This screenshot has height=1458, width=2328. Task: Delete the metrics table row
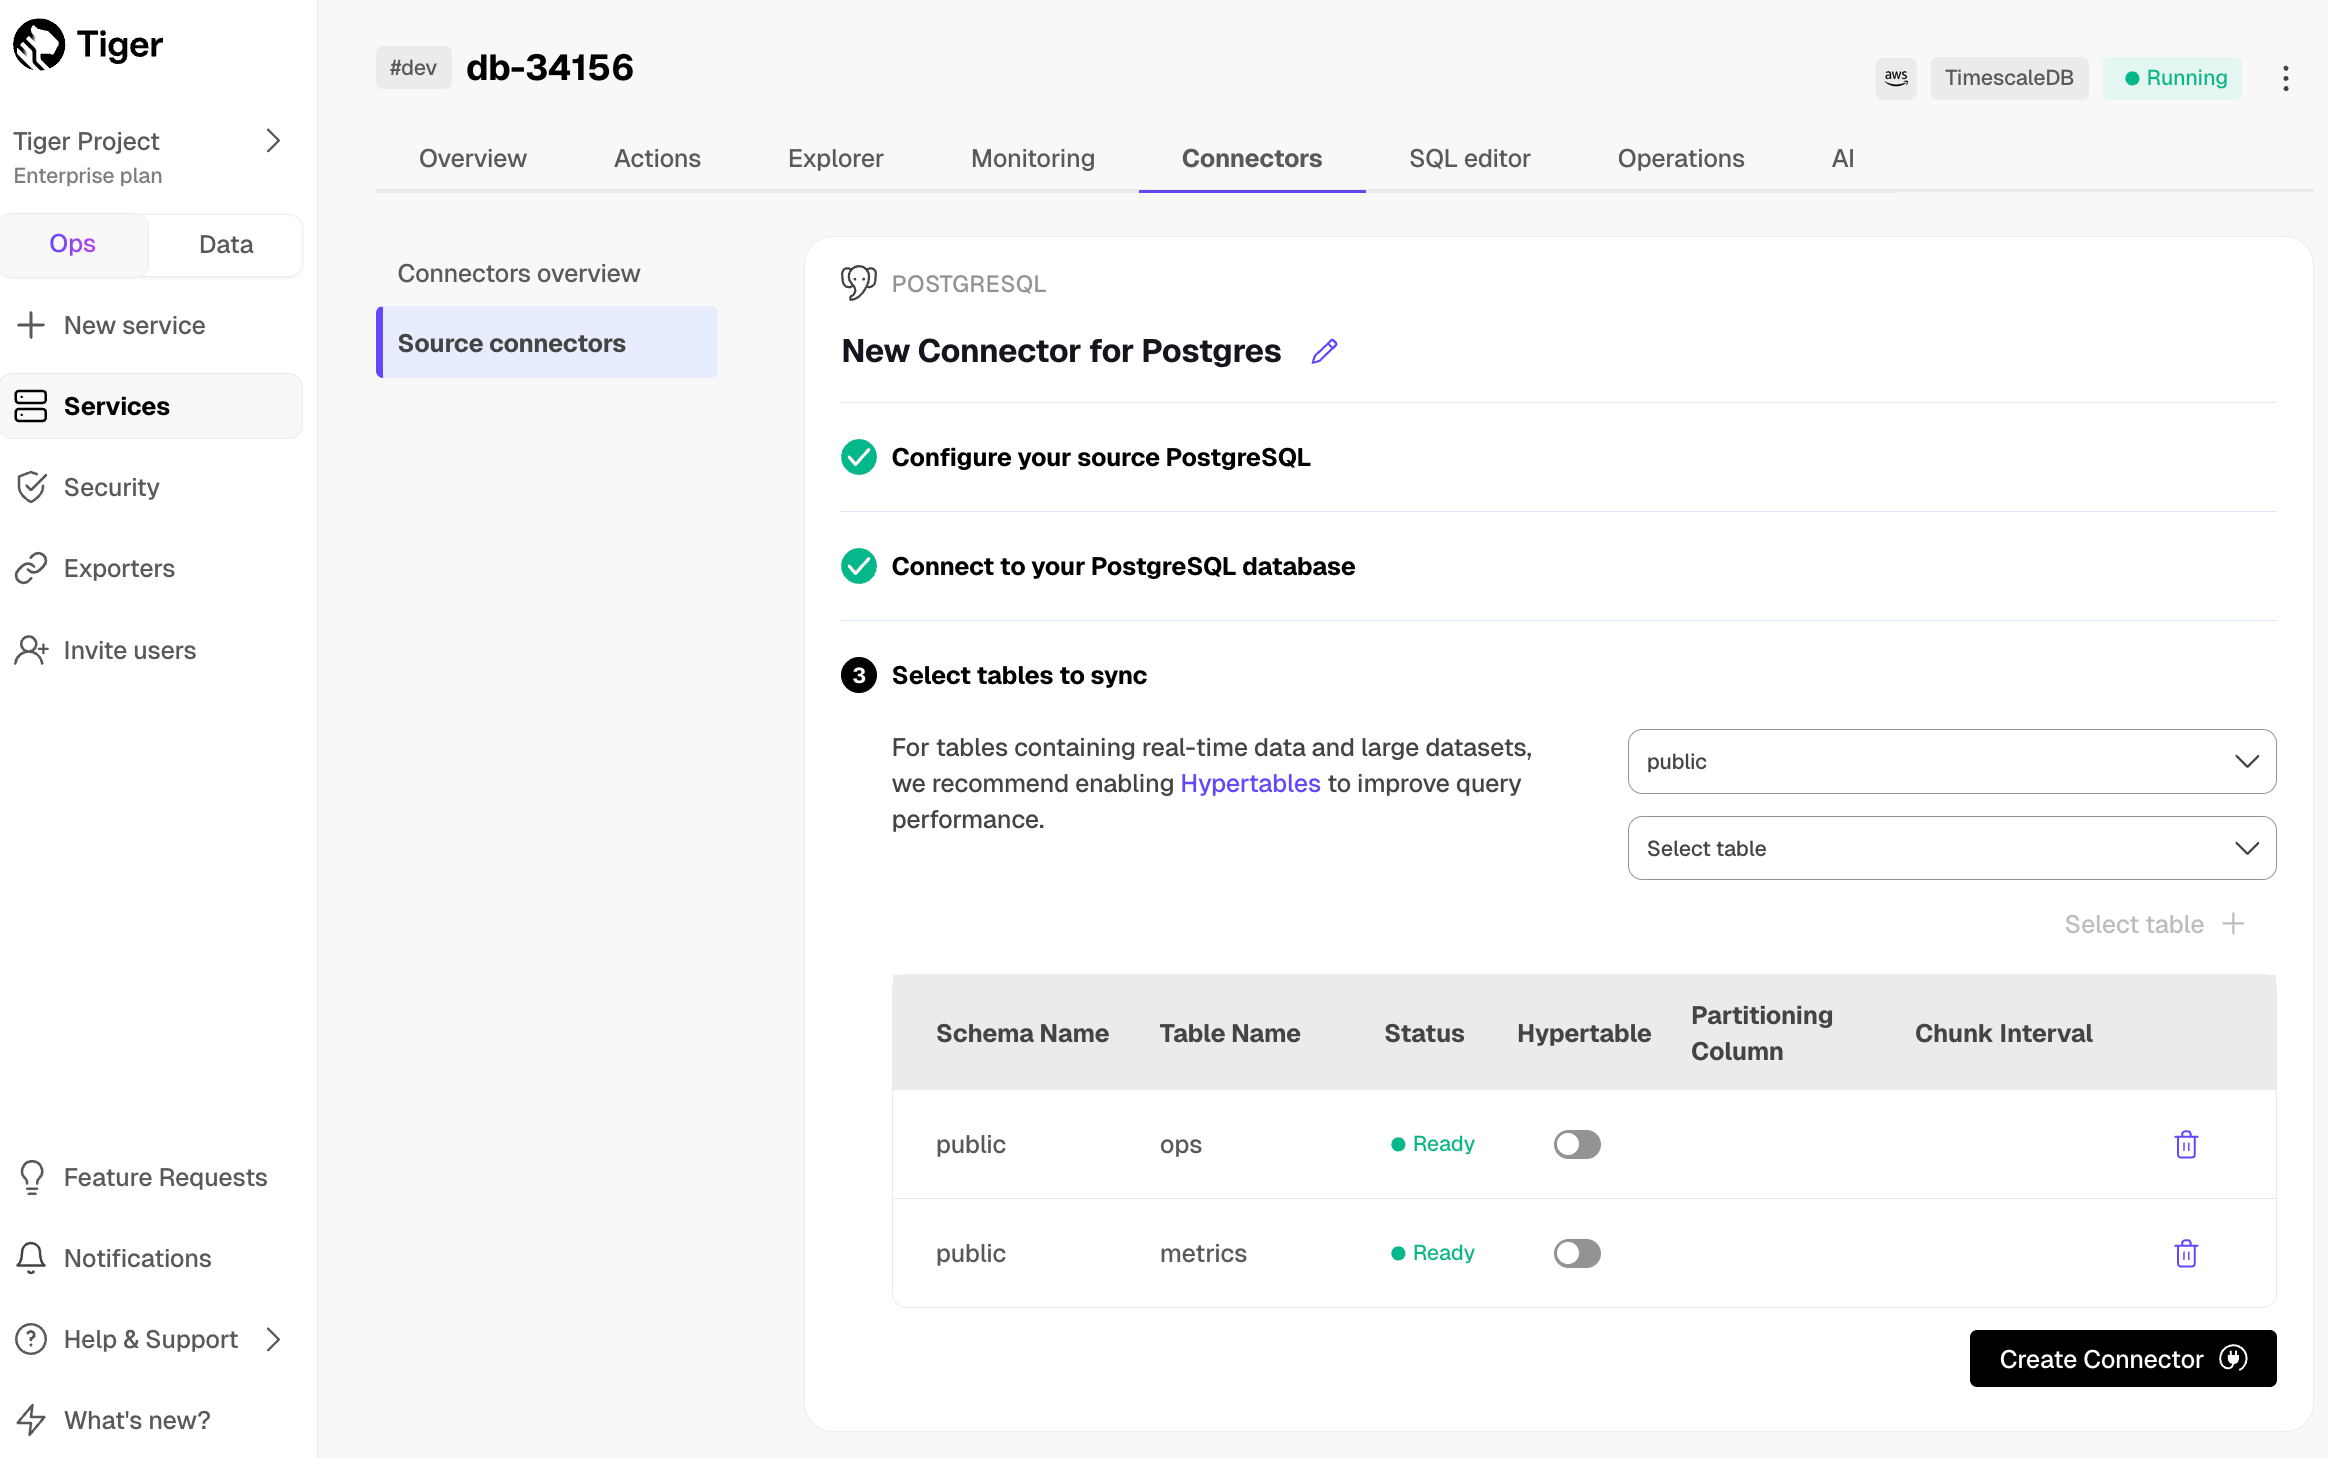2186,1253
